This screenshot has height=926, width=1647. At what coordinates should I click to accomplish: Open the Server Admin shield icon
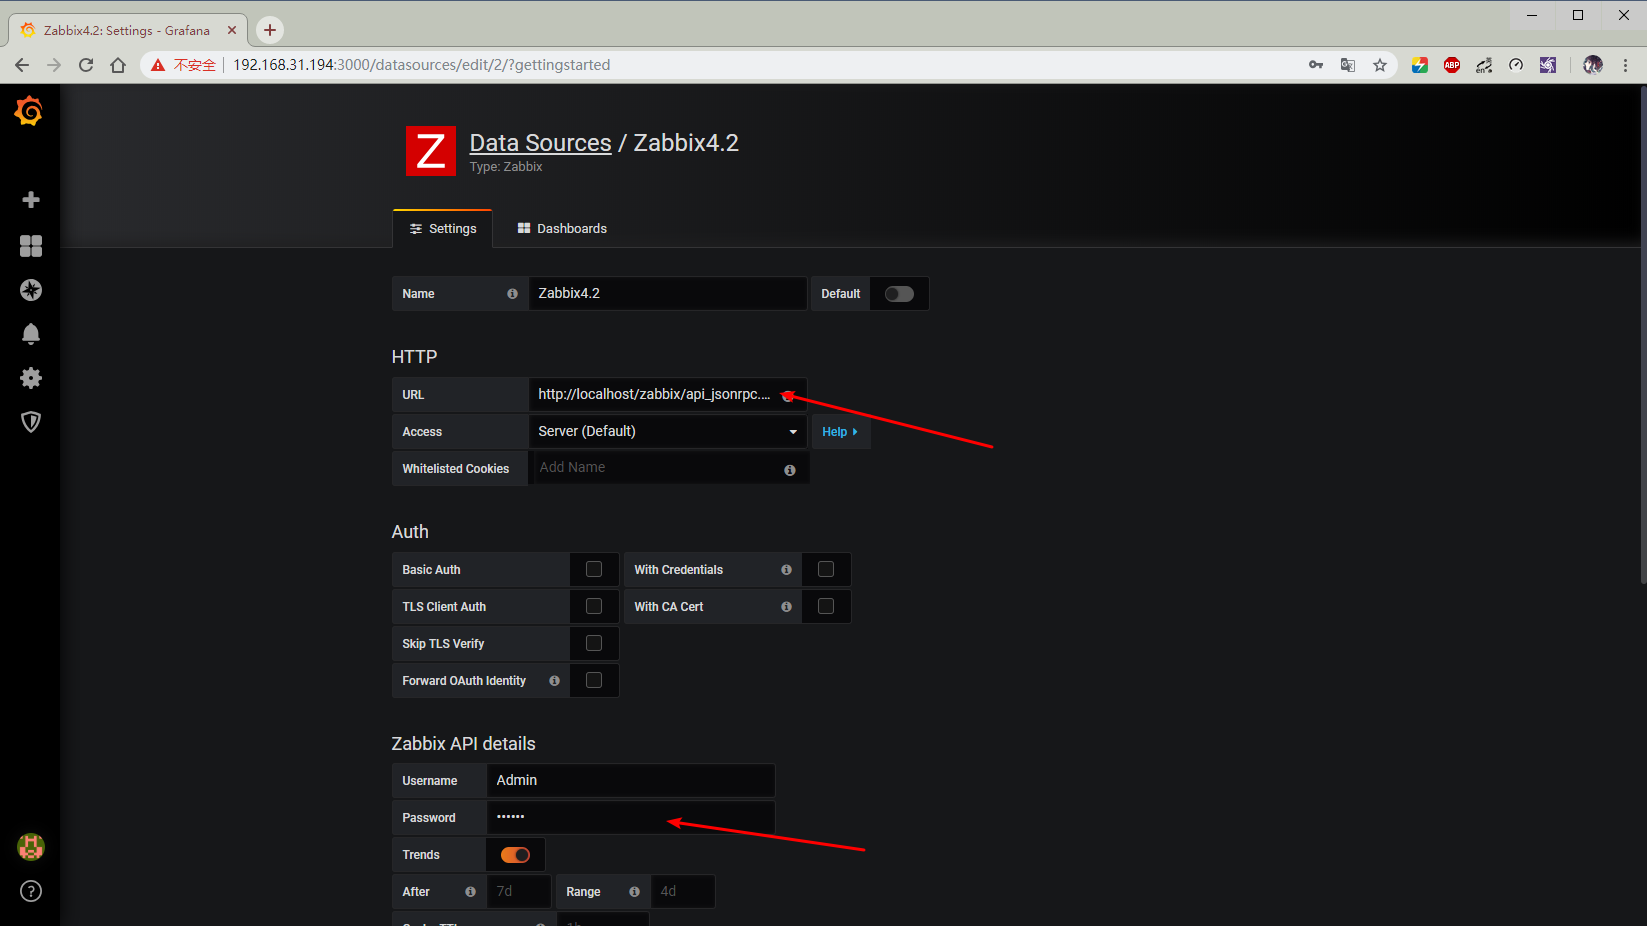pyautogui.click(x=31, y=422)
